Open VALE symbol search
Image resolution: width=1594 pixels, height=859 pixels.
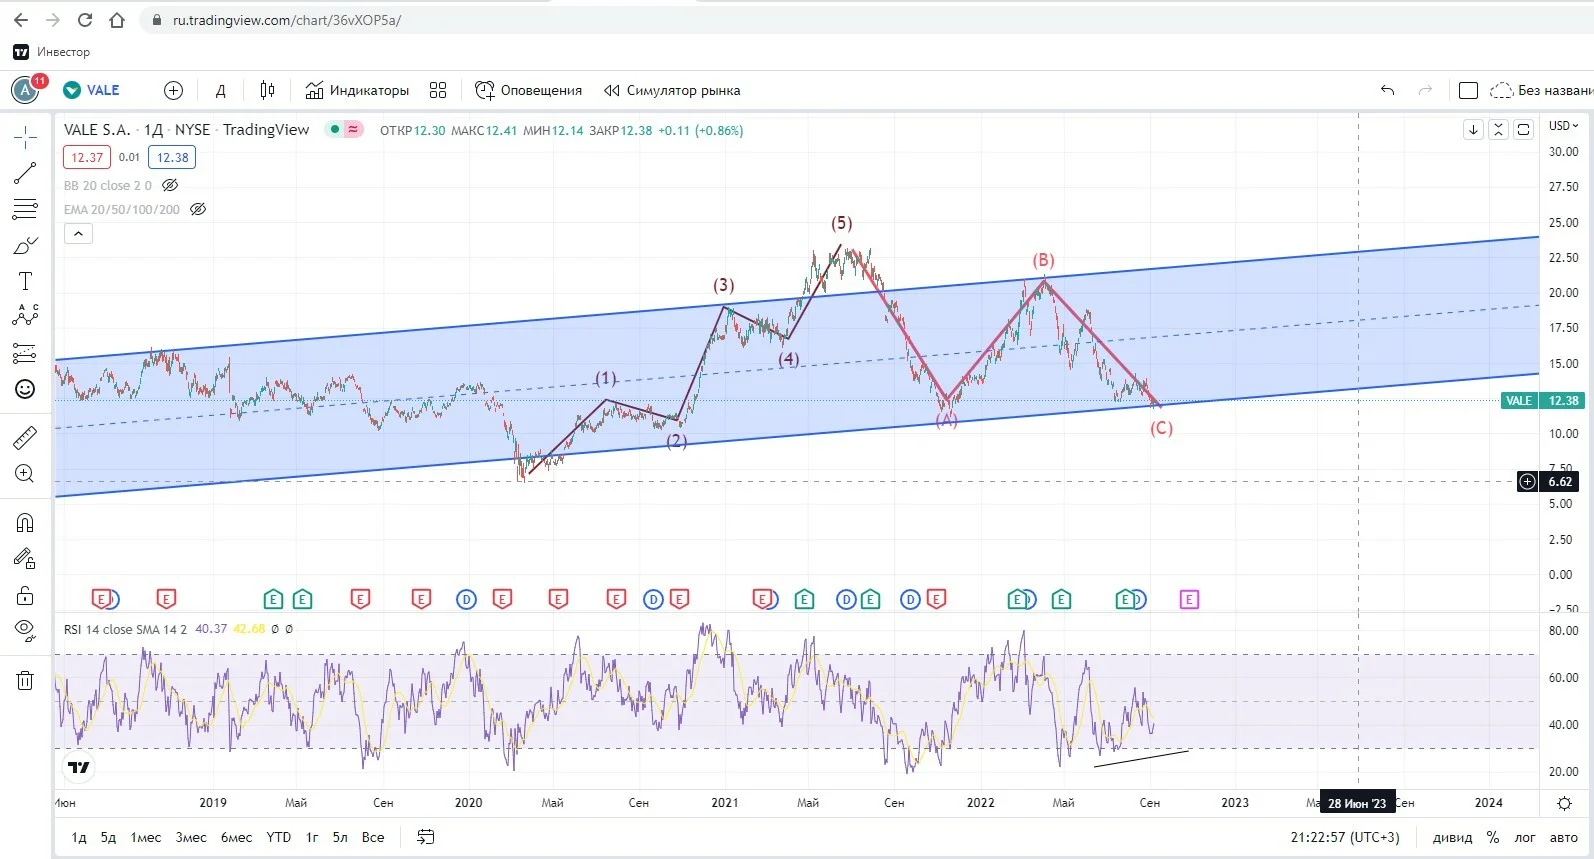[92, 90]
